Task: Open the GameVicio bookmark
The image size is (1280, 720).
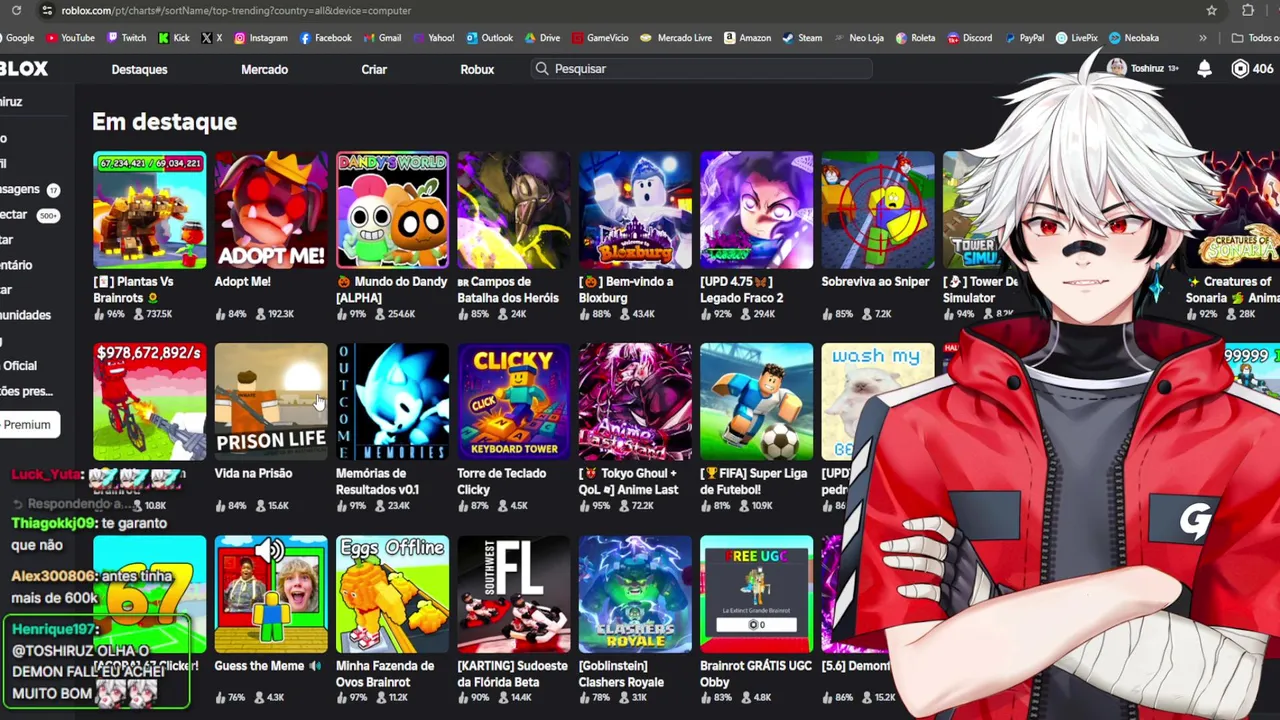Action: pos(600,38)
